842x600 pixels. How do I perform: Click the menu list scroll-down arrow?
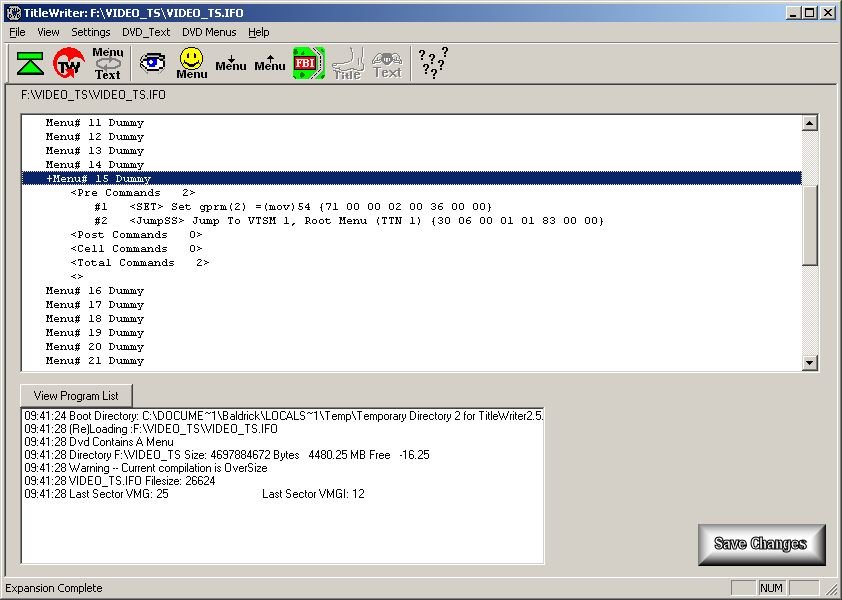[x=810, y=363]
